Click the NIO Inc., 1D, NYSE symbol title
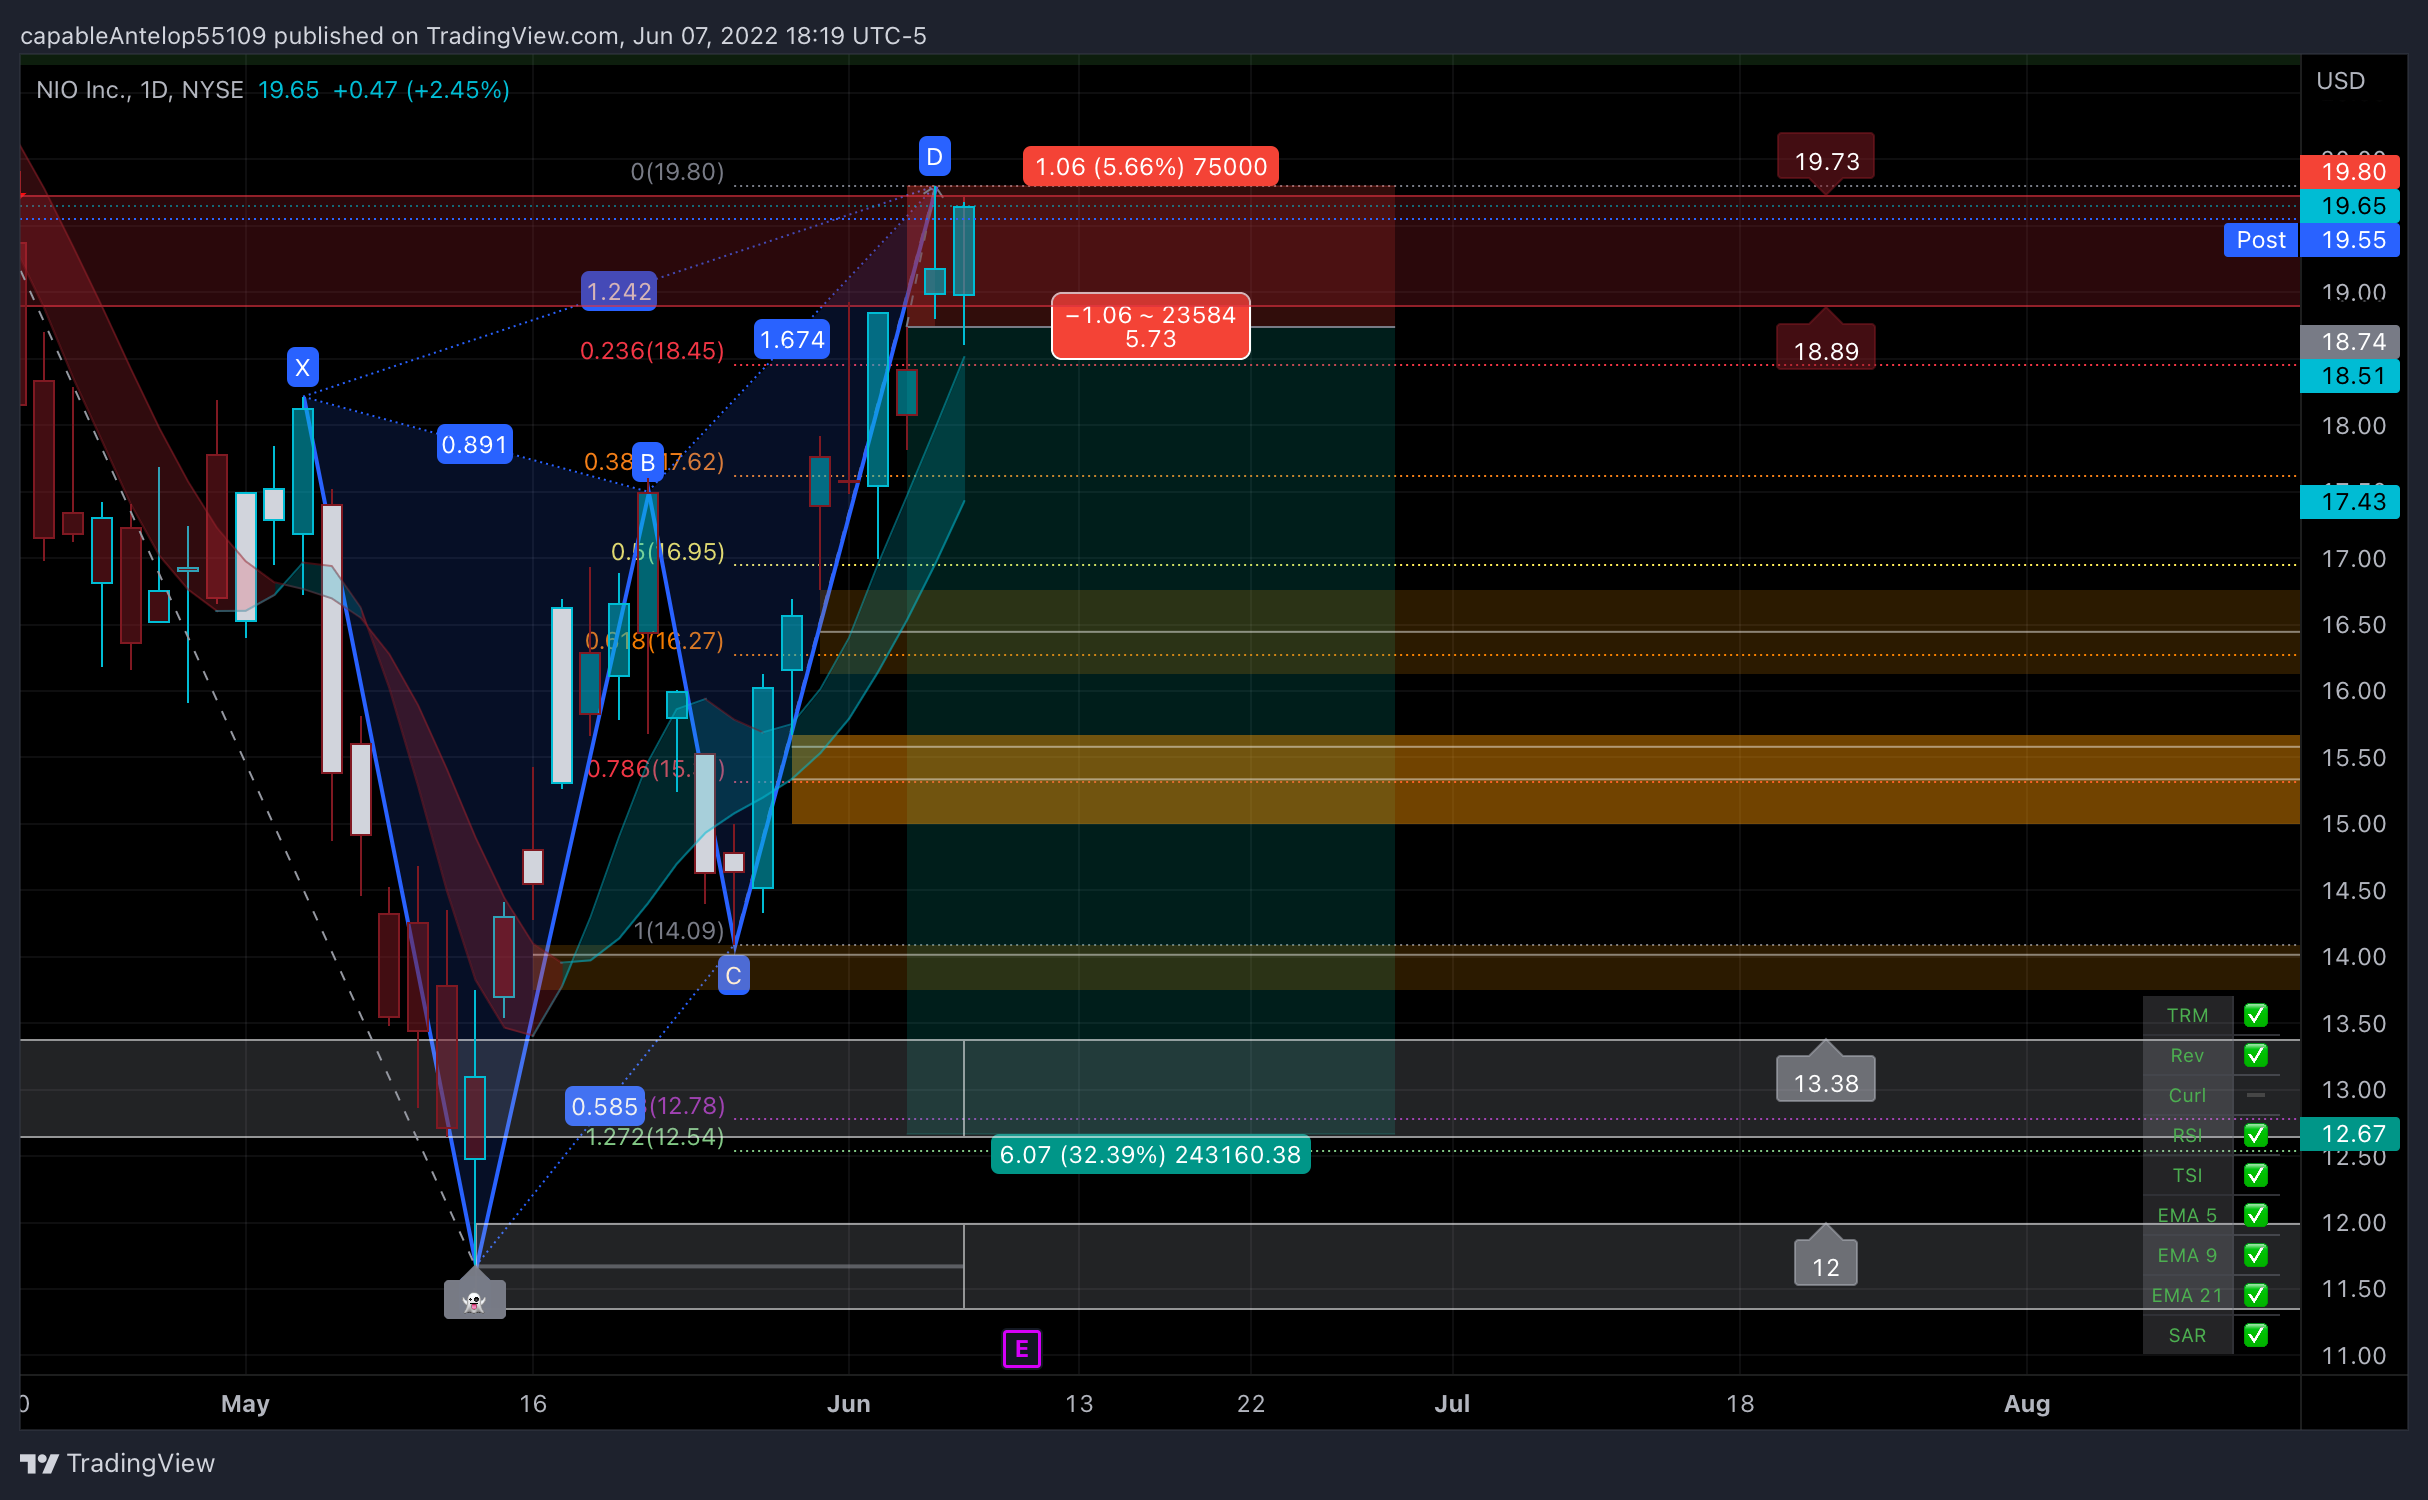 coord(140,90)
